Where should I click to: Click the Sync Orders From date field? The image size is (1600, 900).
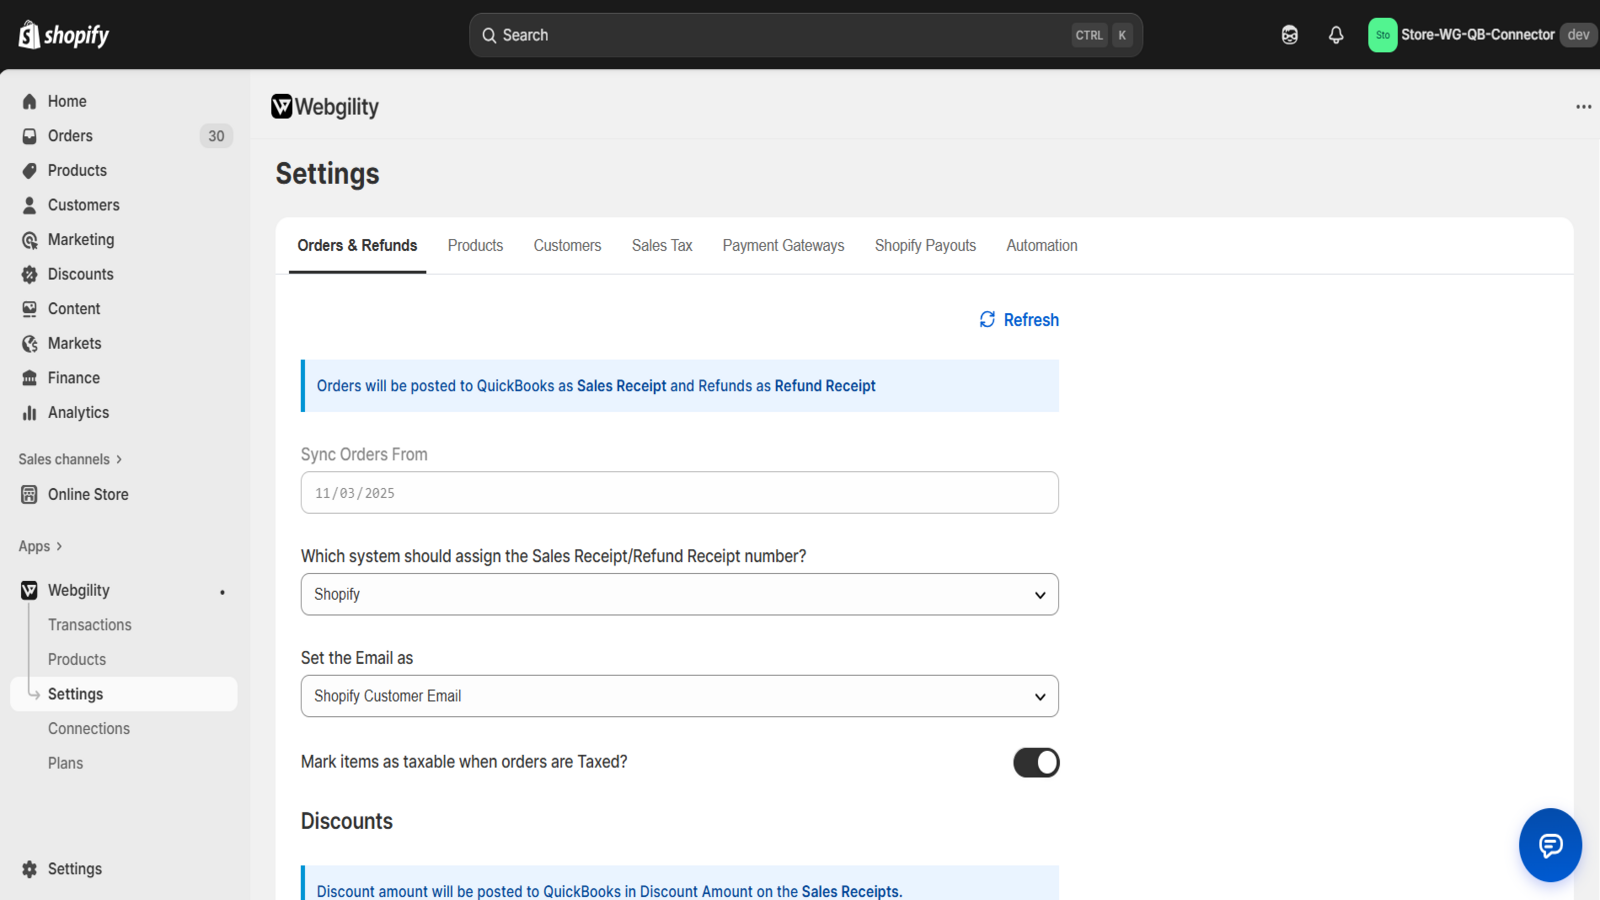679,493
